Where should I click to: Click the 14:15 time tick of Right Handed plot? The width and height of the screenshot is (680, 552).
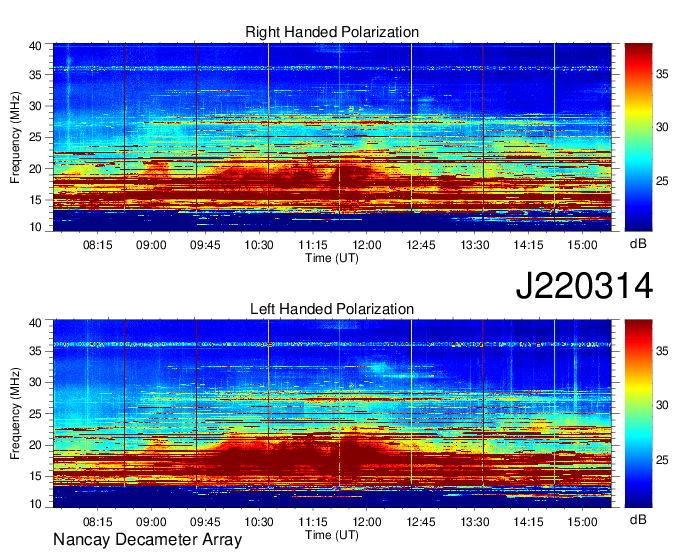tap(529, 245)
